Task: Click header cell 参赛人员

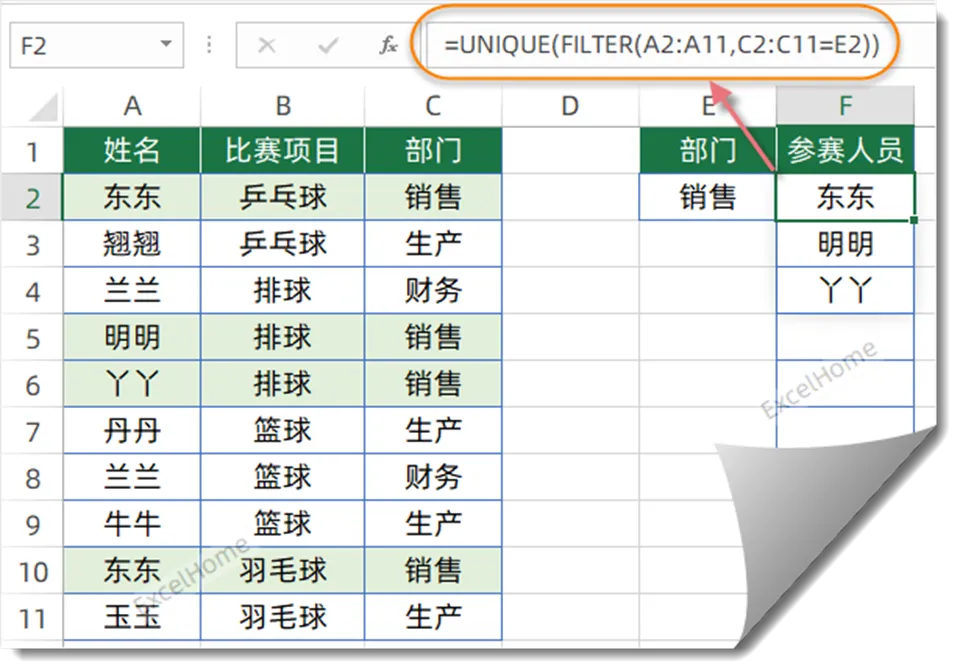Action: [845, 151]
